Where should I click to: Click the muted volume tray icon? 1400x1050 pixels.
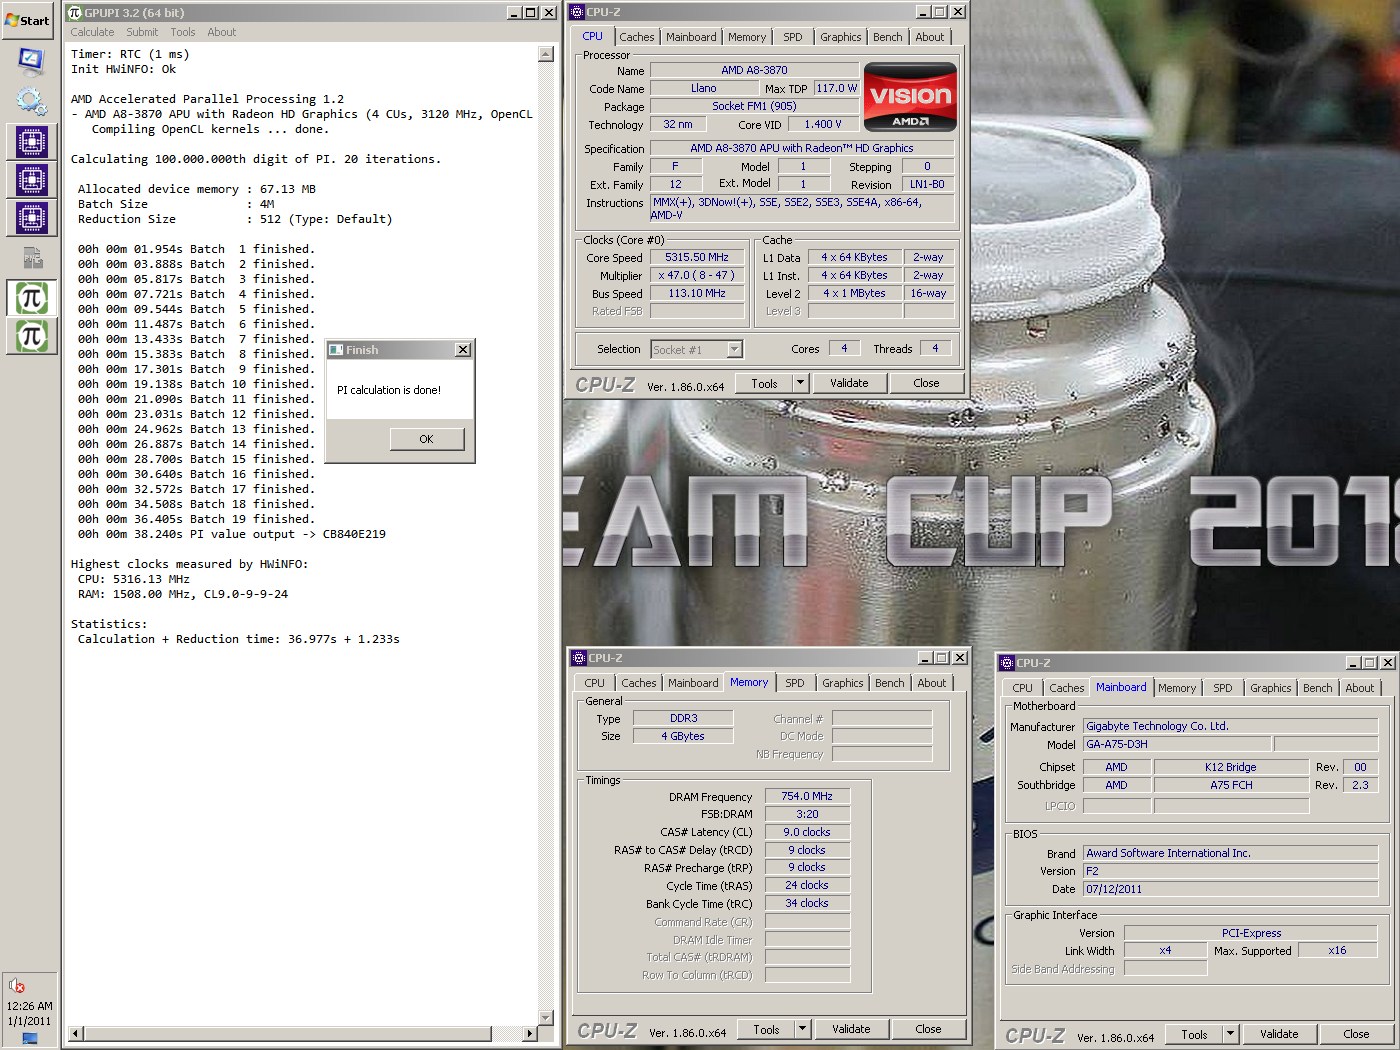point(16,986)
